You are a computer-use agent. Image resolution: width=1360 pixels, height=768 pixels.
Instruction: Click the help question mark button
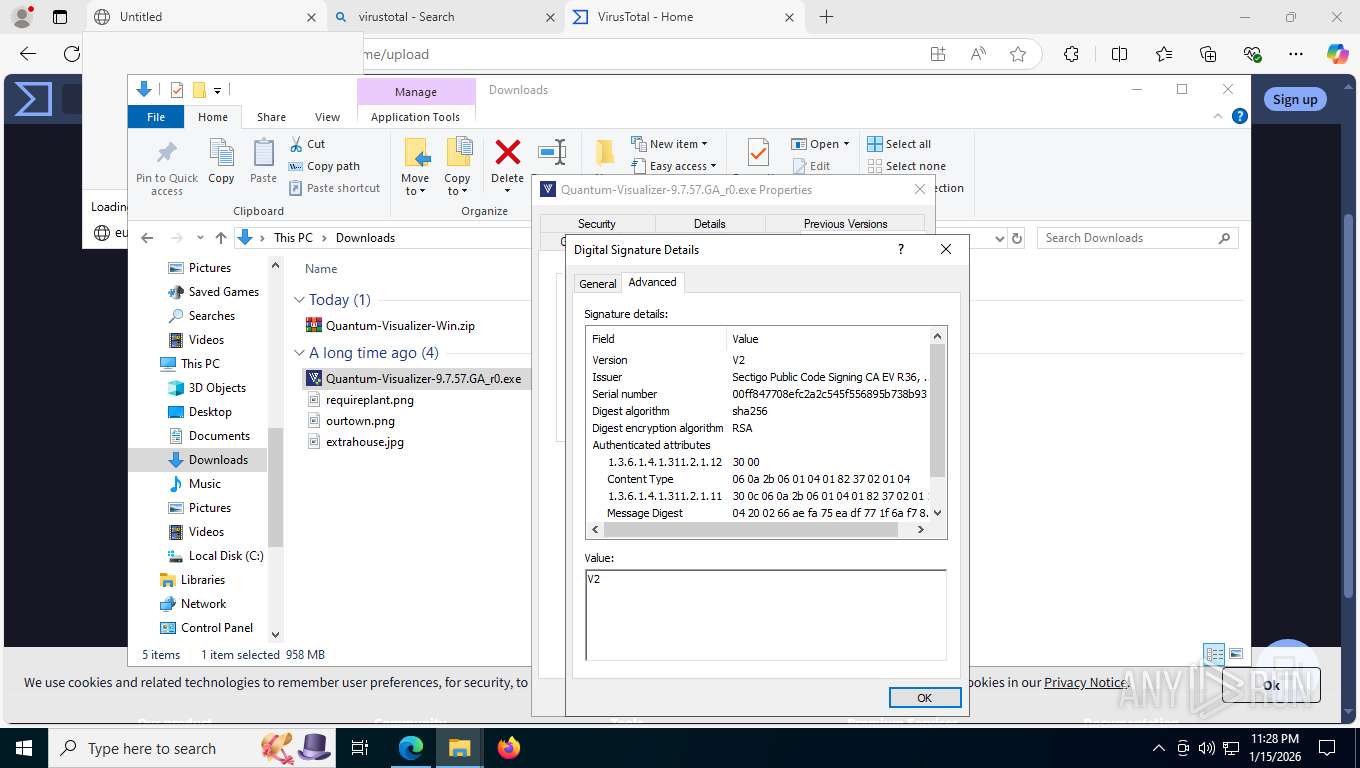coord(901,249)
